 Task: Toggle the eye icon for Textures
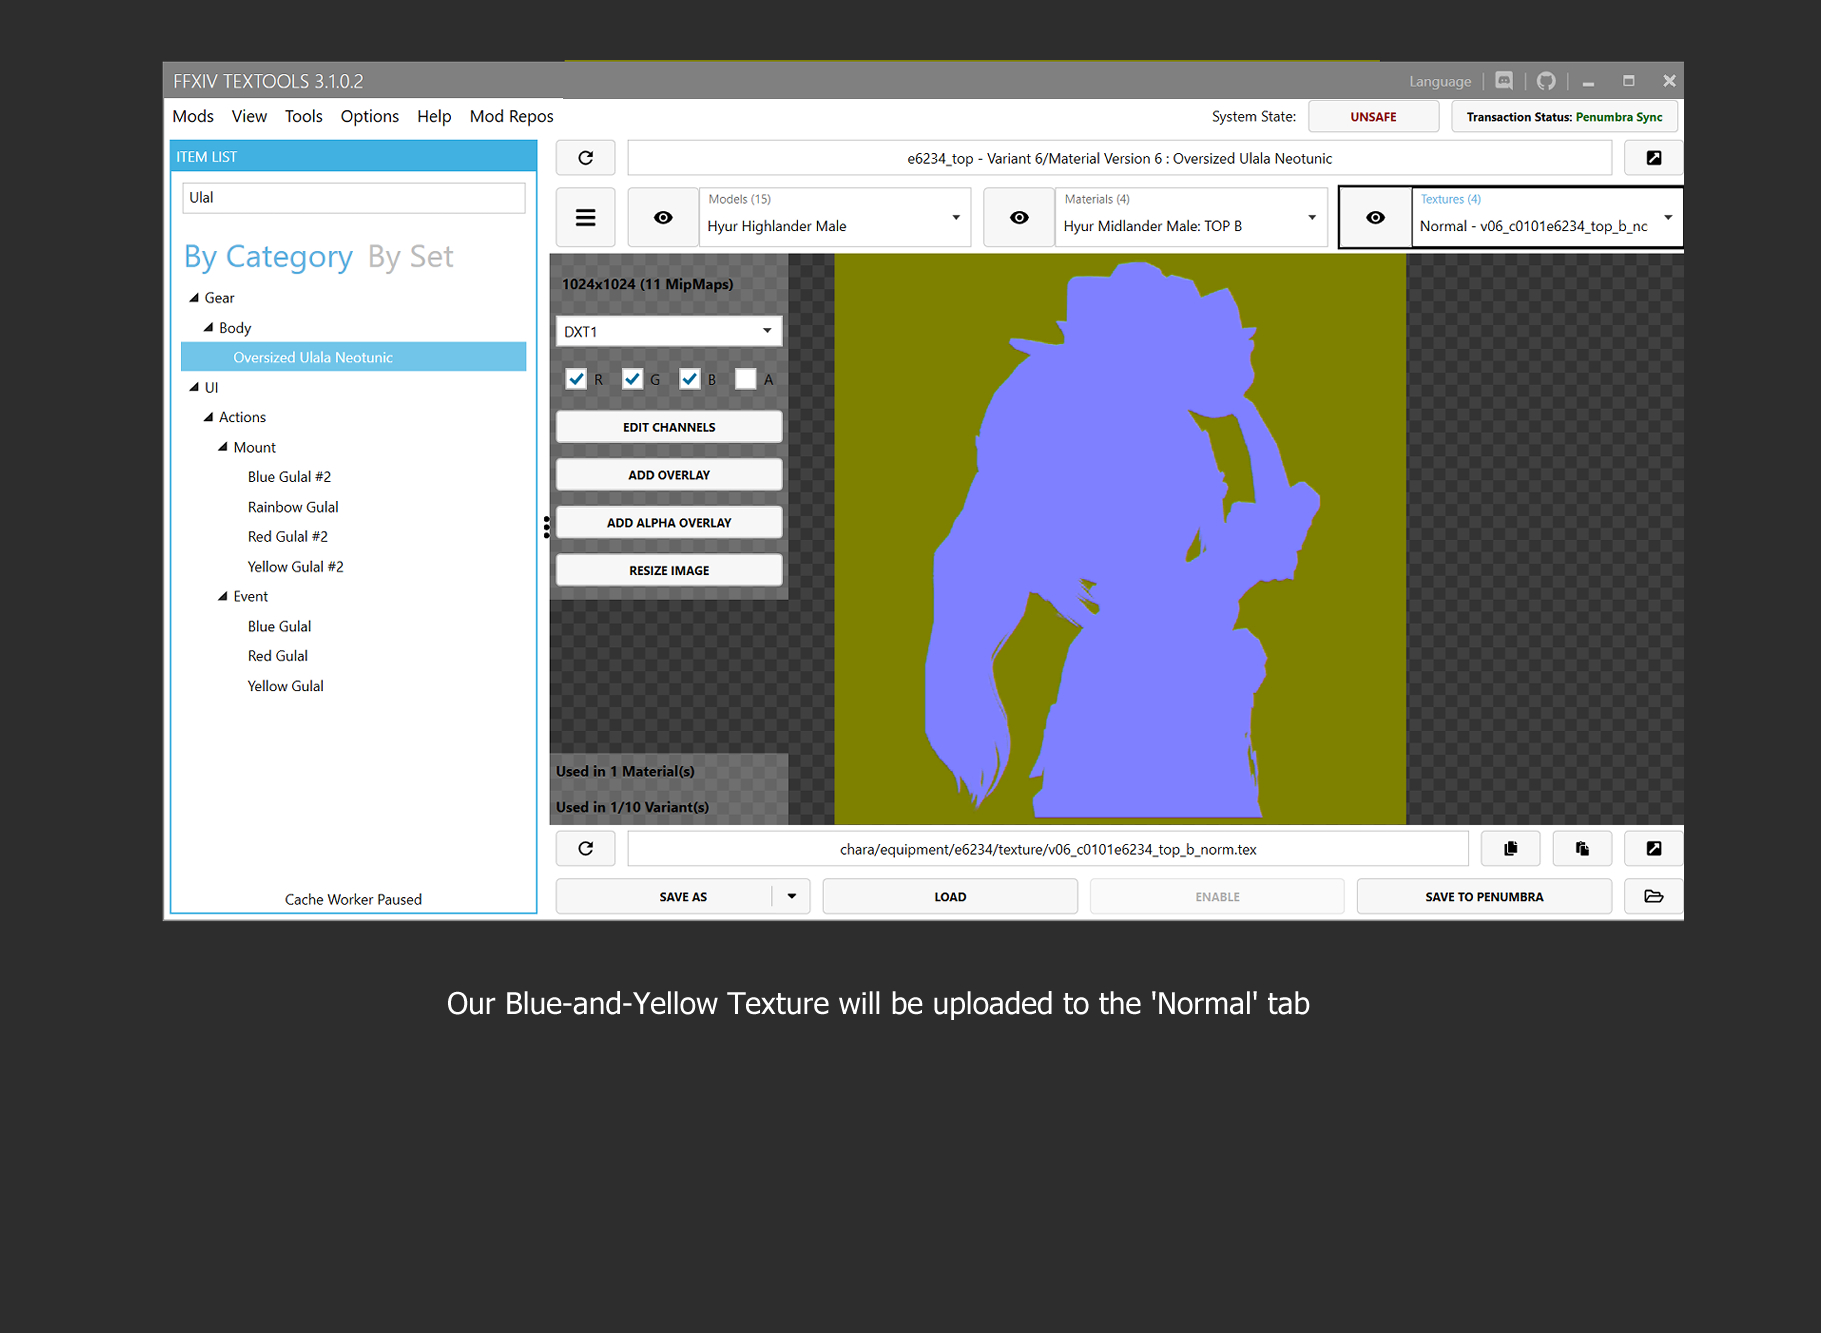(x=1375, y=217)
